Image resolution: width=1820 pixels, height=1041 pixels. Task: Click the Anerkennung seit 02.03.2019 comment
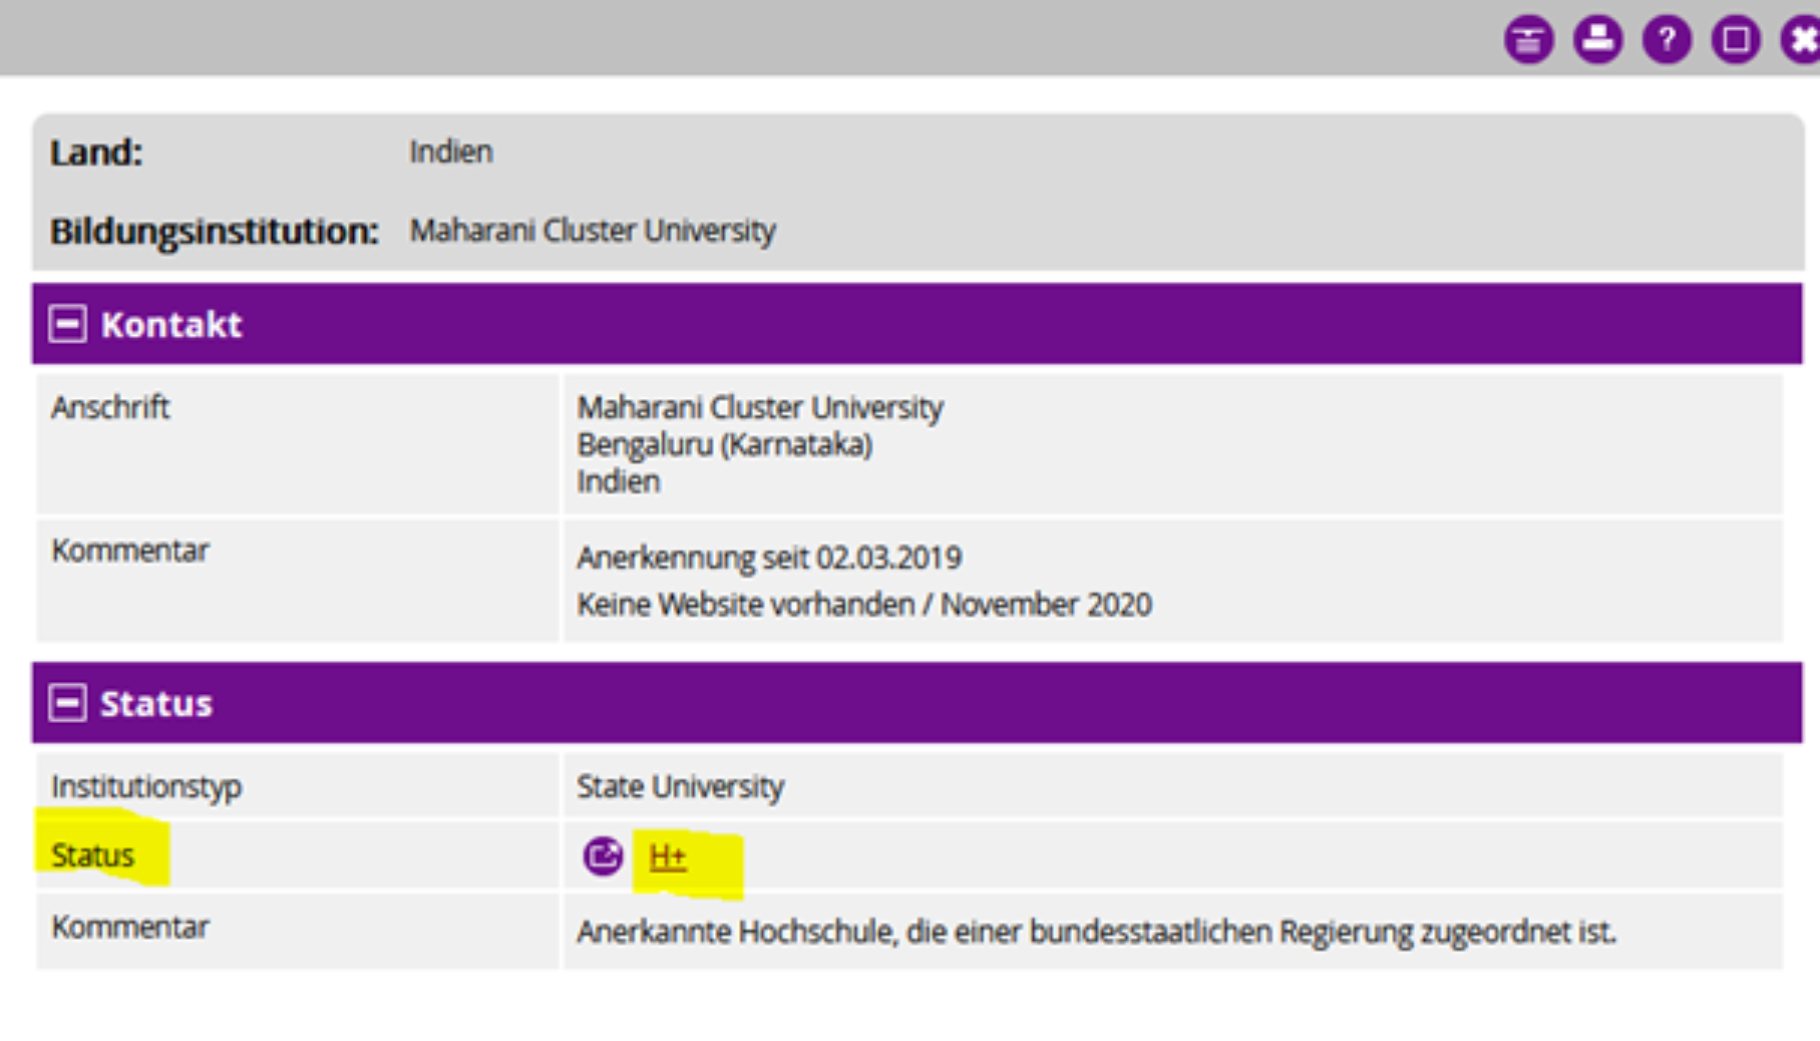tap(769, 558)
